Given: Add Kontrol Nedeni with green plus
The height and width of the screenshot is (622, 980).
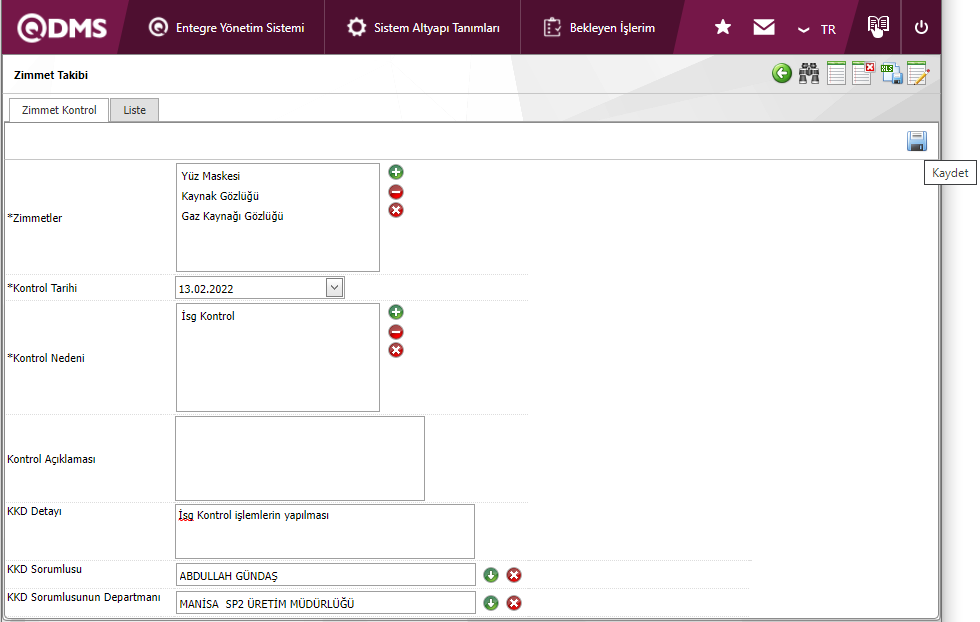Looking at the screenshot, I should click(x=396, y=312).
